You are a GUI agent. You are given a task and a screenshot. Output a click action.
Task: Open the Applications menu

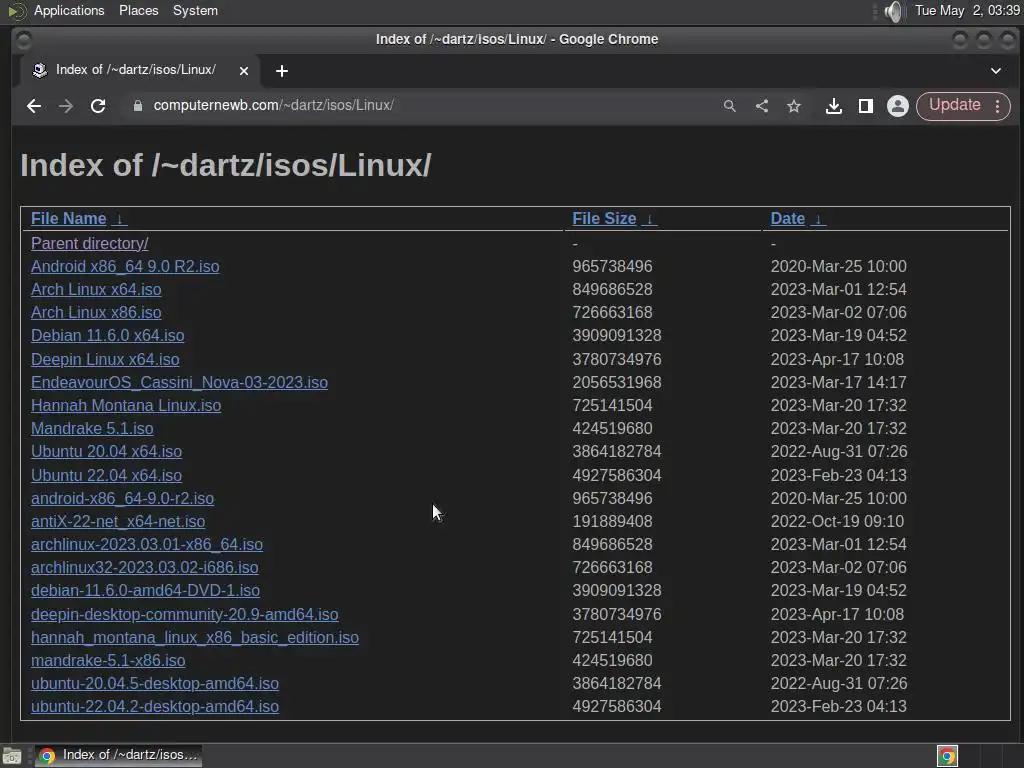click(x=69, y=10)
